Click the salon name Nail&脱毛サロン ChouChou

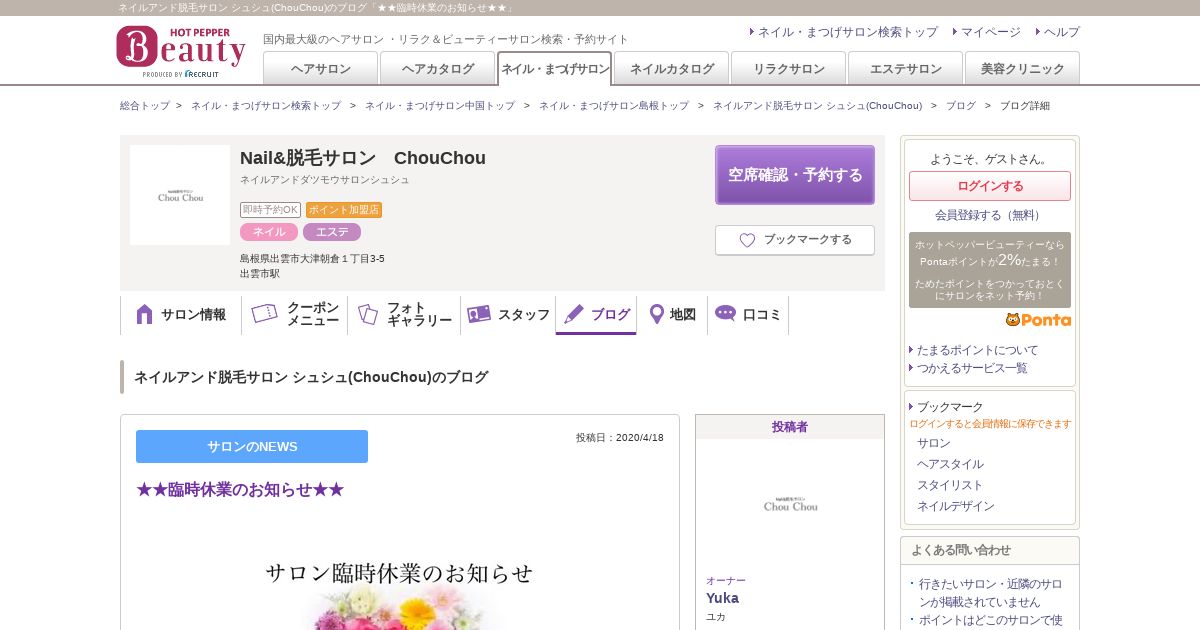tap(363, 158)
